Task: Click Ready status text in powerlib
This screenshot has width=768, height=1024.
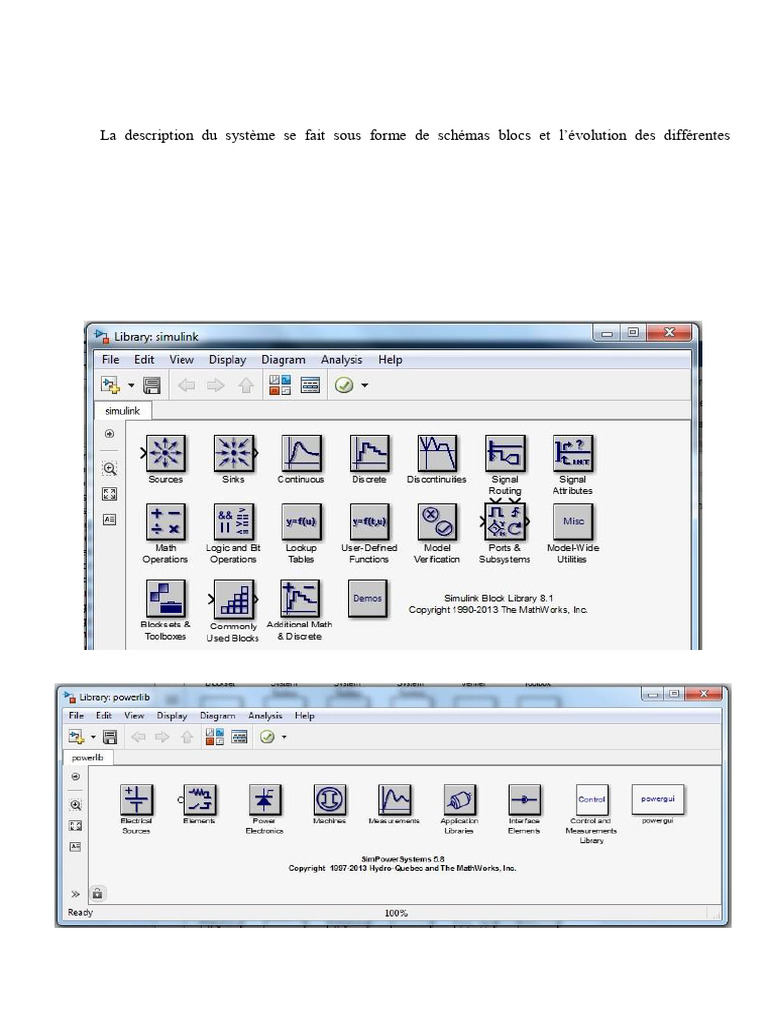Action: point(80,913)
